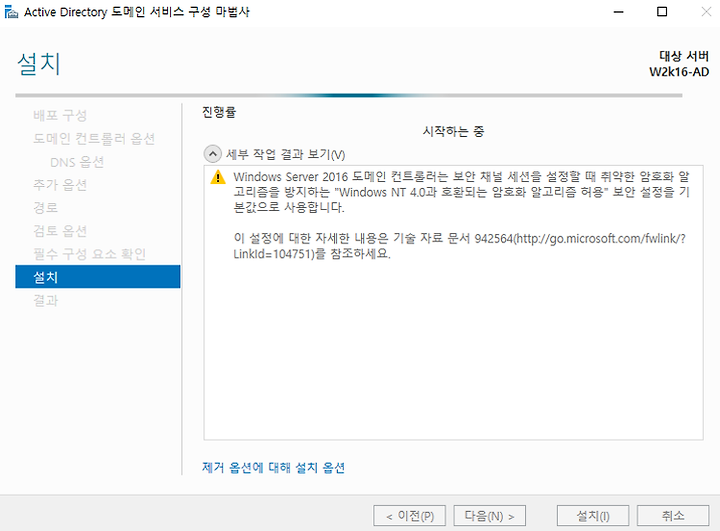Click the 시작하는 중 status text

[x=453, y=131]
